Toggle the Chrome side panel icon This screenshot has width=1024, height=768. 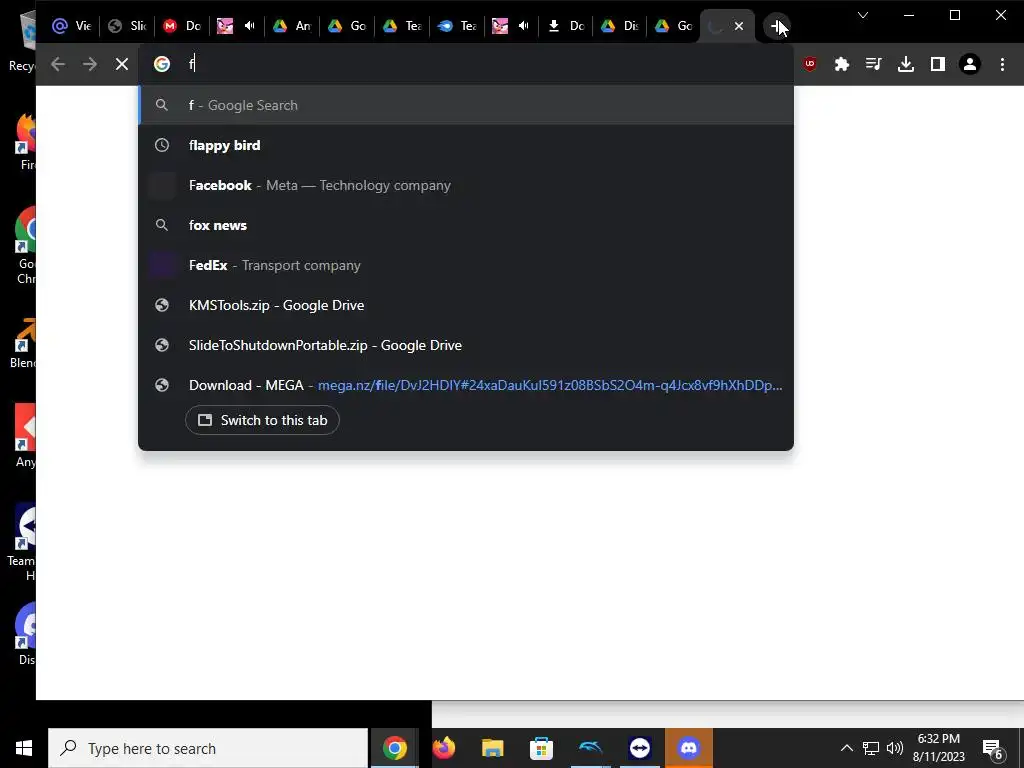pyautogui.click(x=938, y=64)
